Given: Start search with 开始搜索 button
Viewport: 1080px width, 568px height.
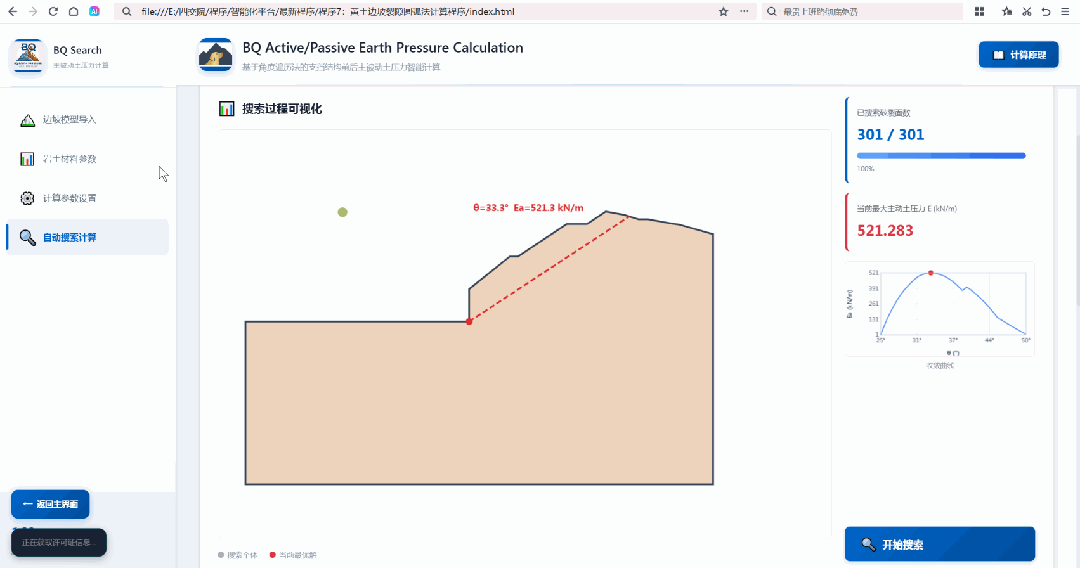Looking at the screenshot, I should pos(940,545).
